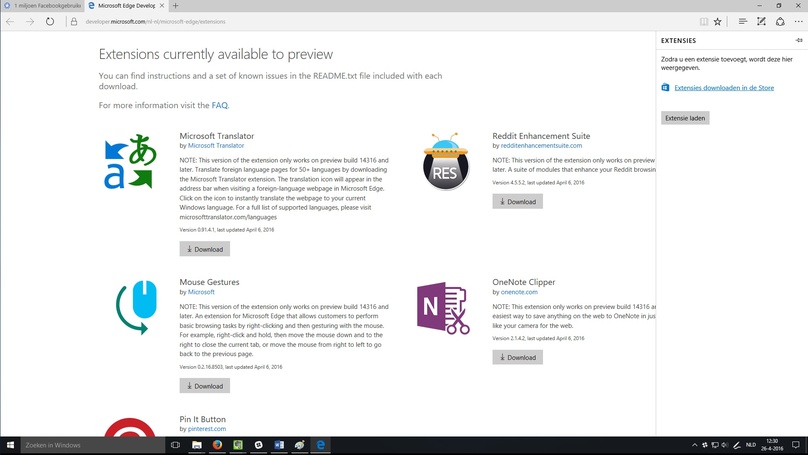Click Extensies downloaden in de Store link
The width and height of the screenshot is (808, 455).
click(x=724, y=88)
